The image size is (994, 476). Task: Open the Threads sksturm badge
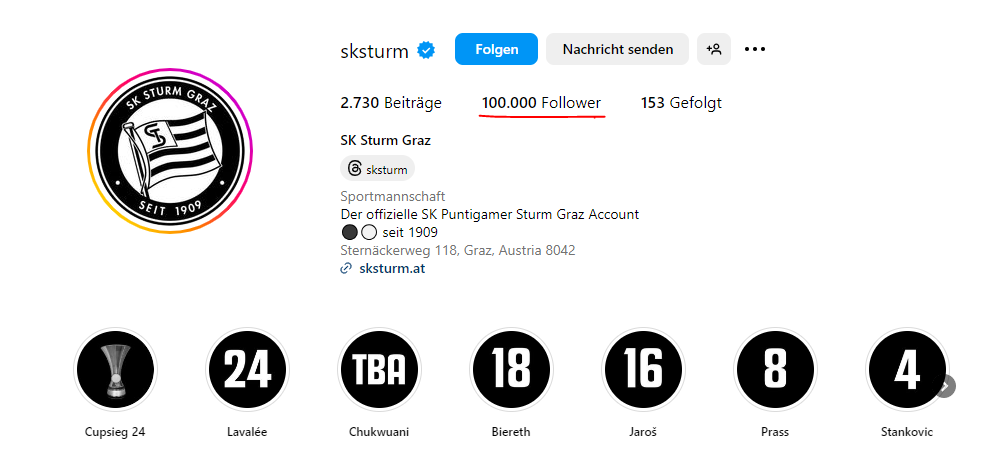(378, 169)
